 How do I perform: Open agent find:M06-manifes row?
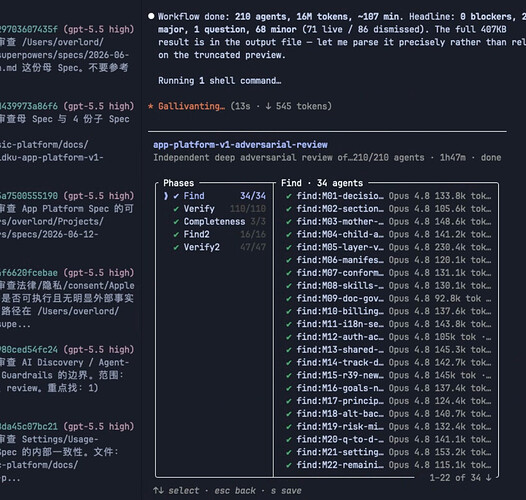[388, 260]
